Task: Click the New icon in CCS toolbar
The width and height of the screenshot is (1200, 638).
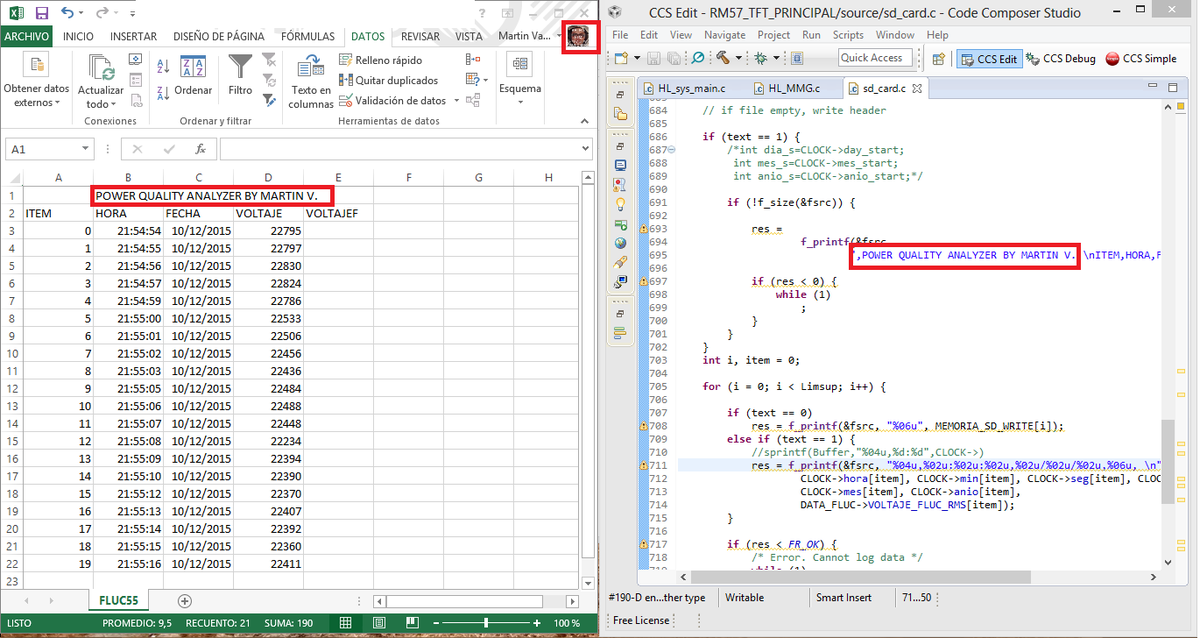Action: point(621,58)
